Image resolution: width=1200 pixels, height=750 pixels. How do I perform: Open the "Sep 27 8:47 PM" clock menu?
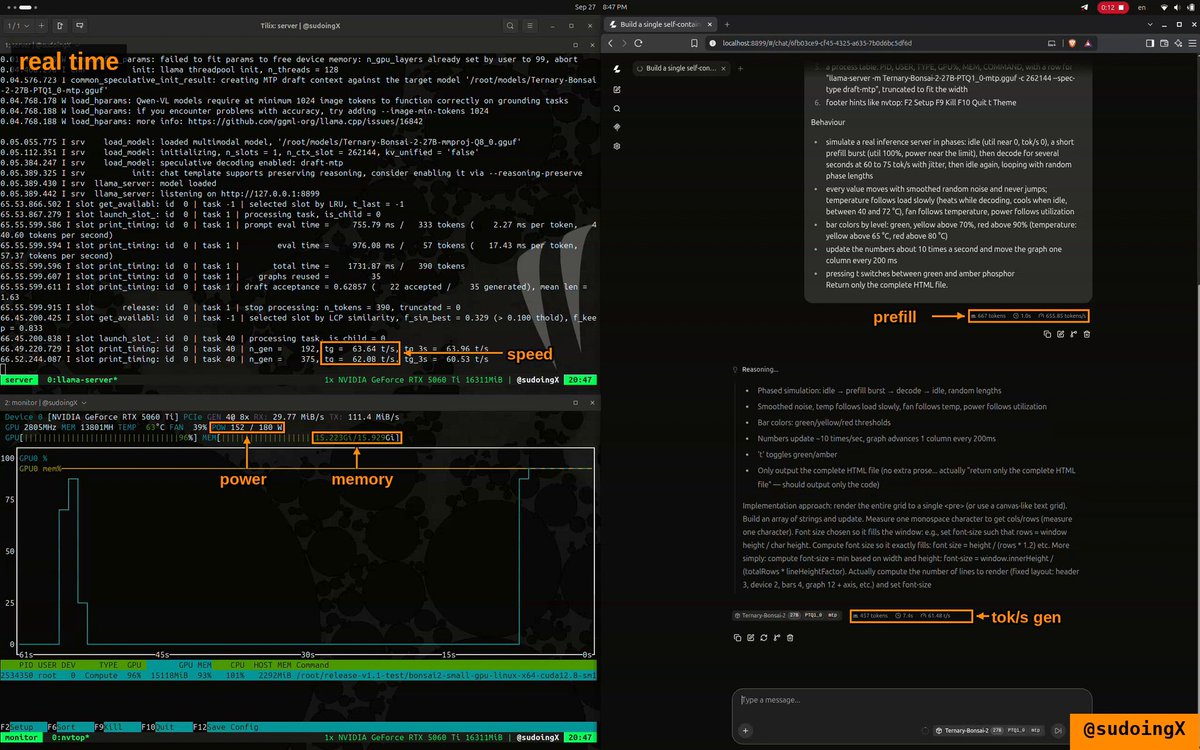click(600, 7)
